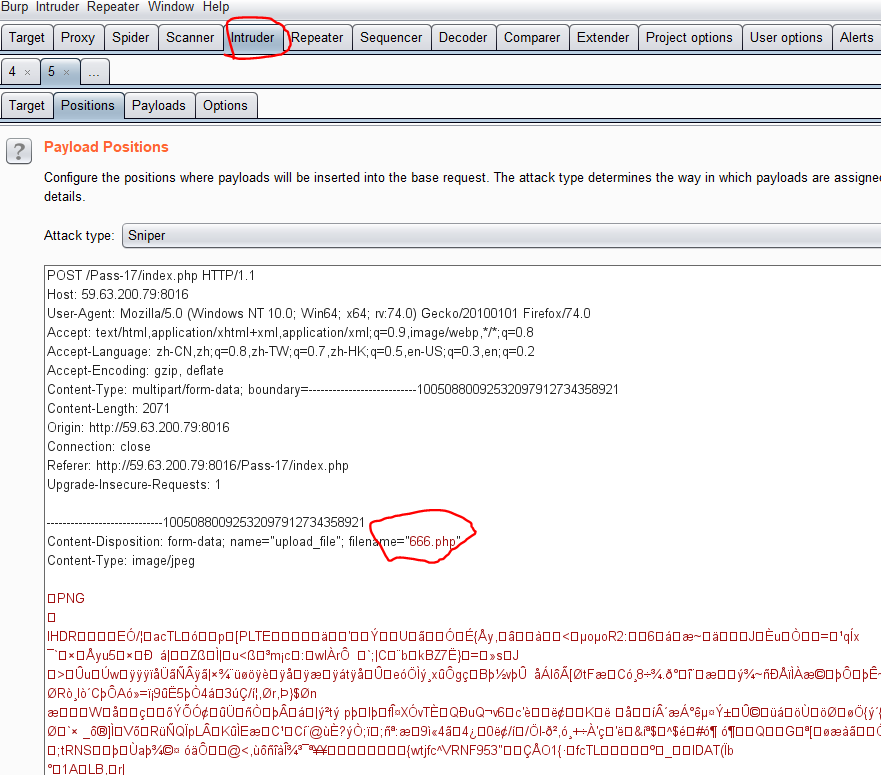The height and width of the screenshot is (775, 881).
Task: Switch to the Proxy tab
Action: point(78,38)
